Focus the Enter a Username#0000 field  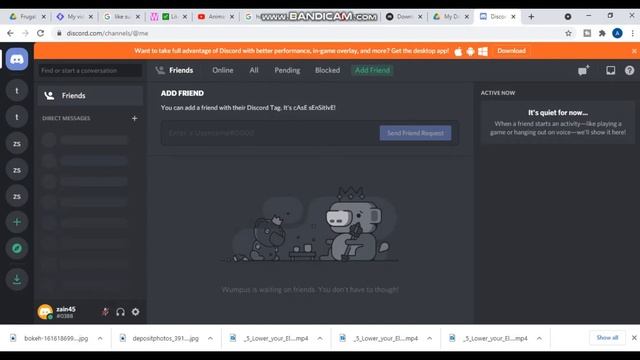coord(270,133)
